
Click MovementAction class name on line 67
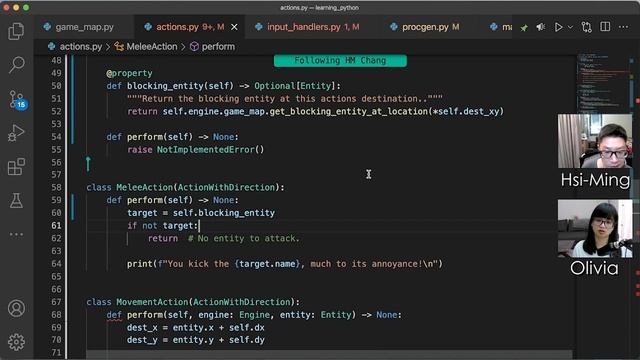152,302
